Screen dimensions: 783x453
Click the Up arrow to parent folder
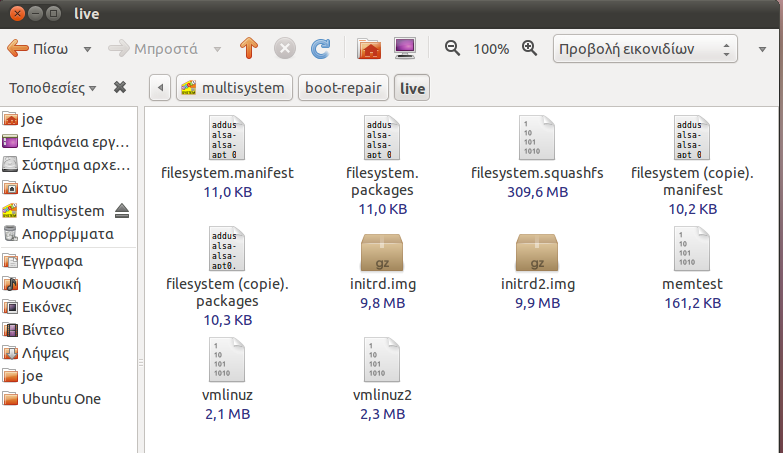point(248,48)
